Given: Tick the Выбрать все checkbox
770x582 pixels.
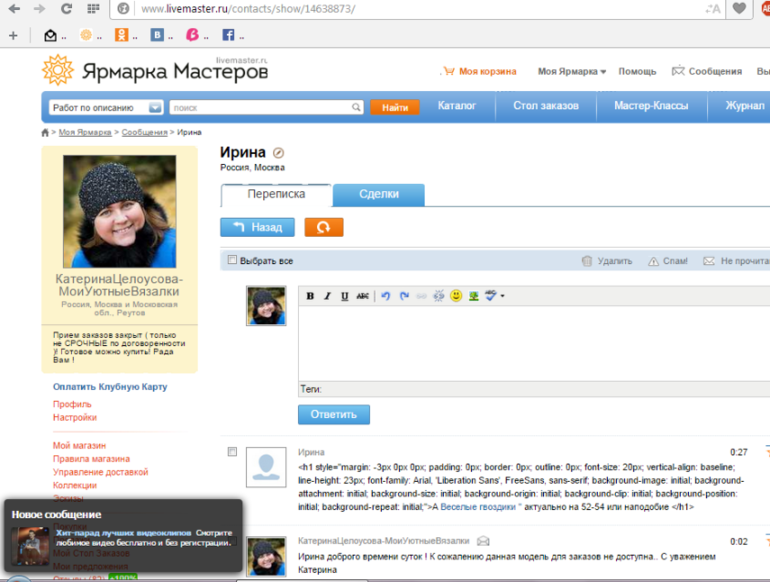Looking at the screenshot, I should click(x=232, y=260).
